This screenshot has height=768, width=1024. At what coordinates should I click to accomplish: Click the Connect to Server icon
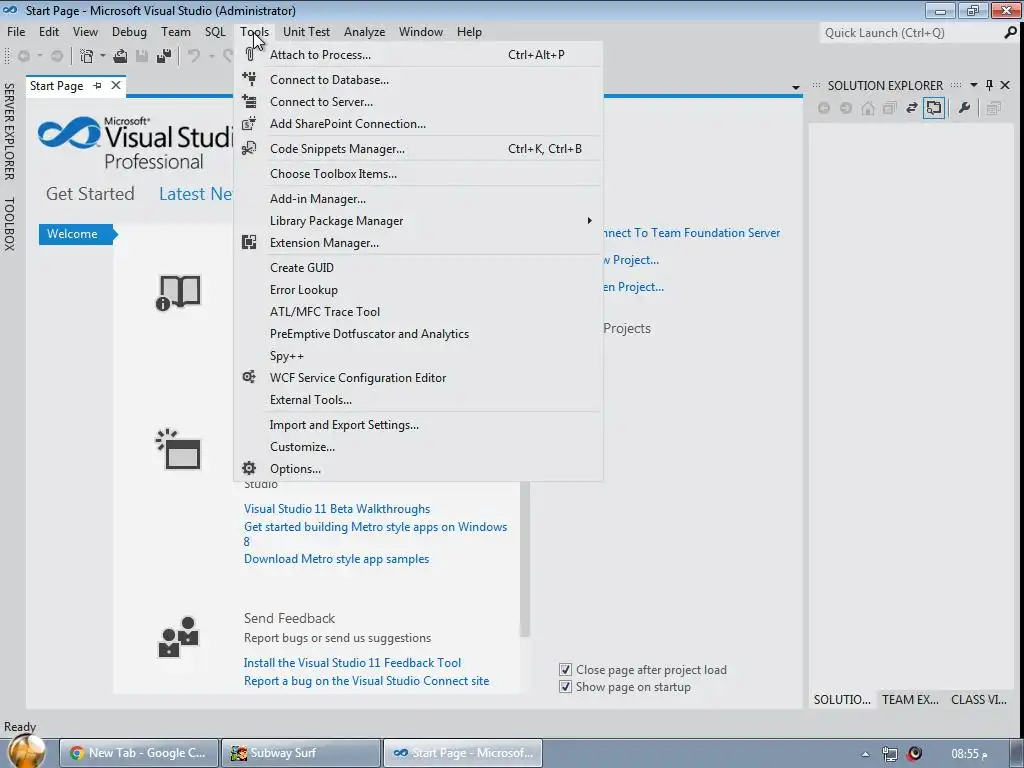(249, 101)
